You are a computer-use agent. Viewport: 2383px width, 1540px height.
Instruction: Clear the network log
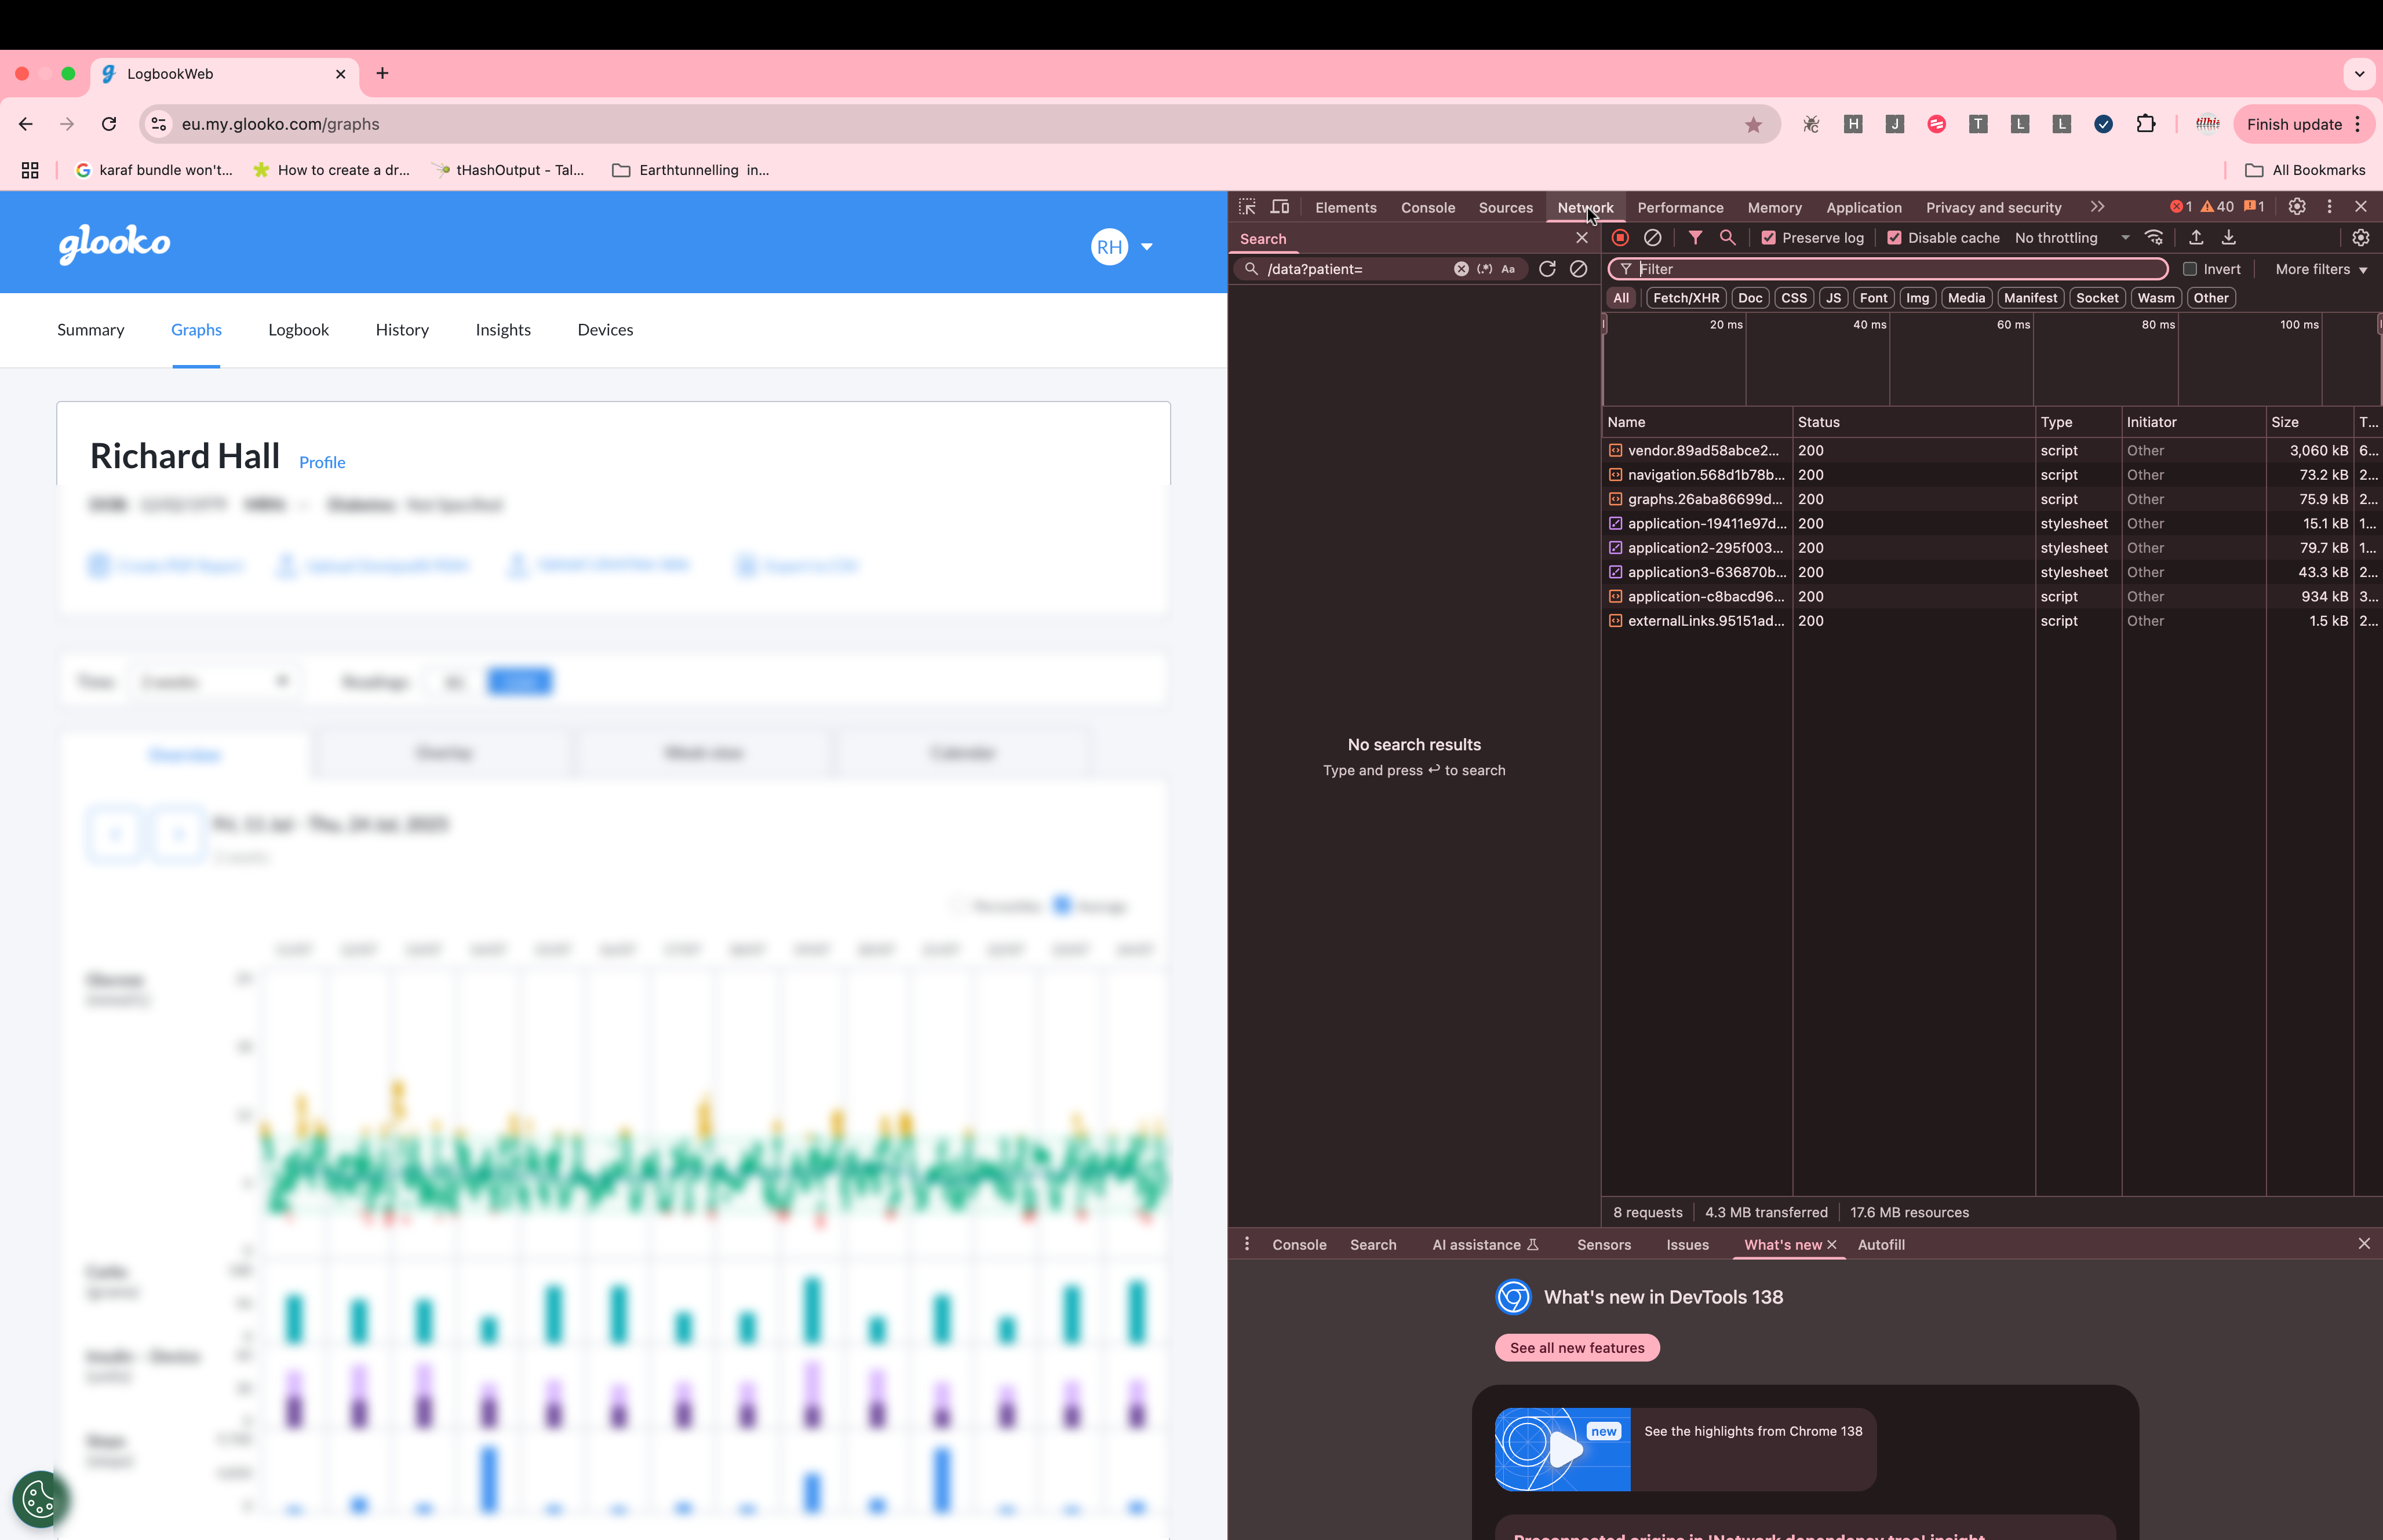tap(1653, 238)
